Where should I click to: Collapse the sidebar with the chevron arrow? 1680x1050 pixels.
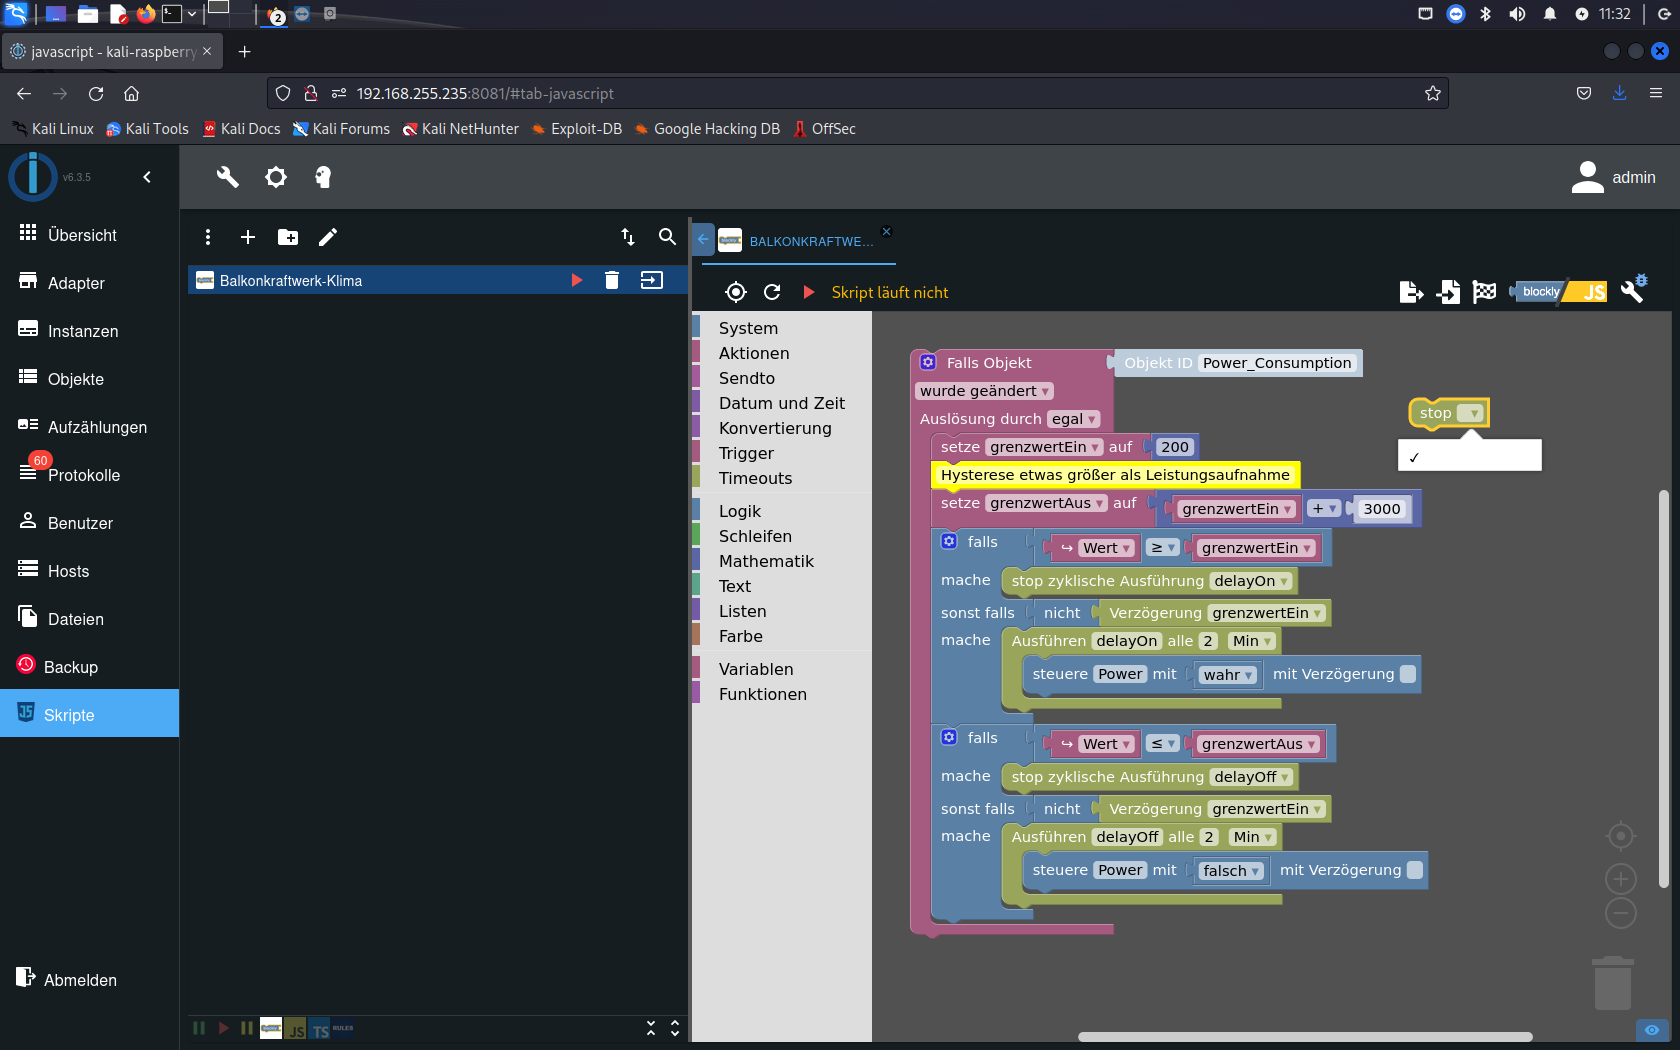point(147,177)
